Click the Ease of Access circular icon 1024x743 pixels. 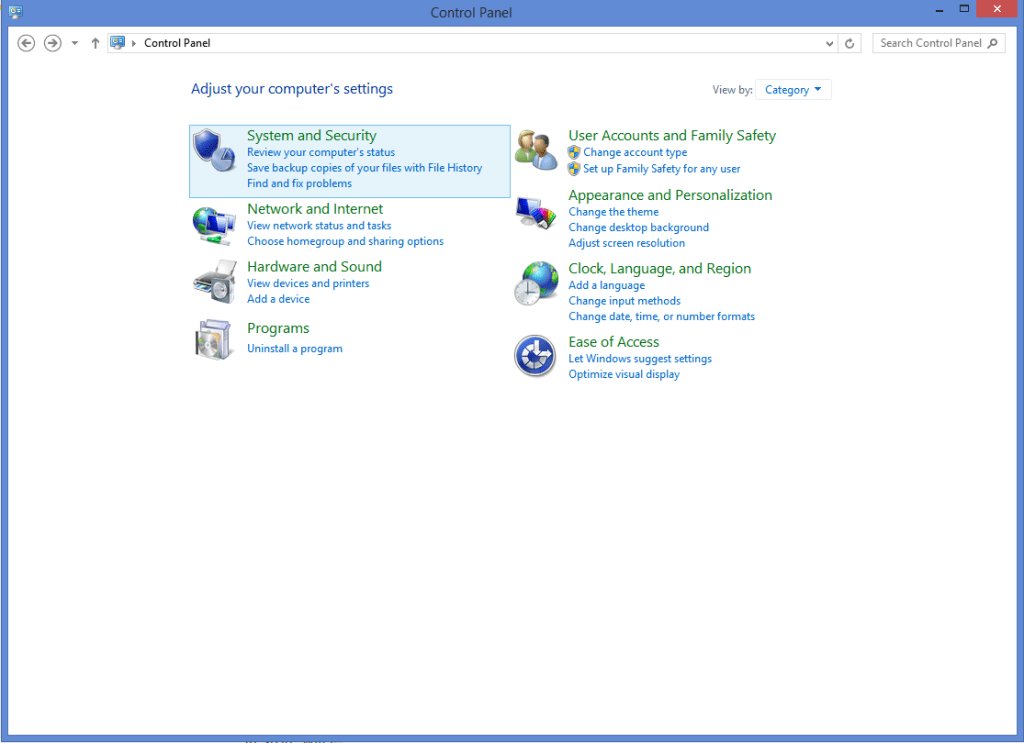coord(535,356)
